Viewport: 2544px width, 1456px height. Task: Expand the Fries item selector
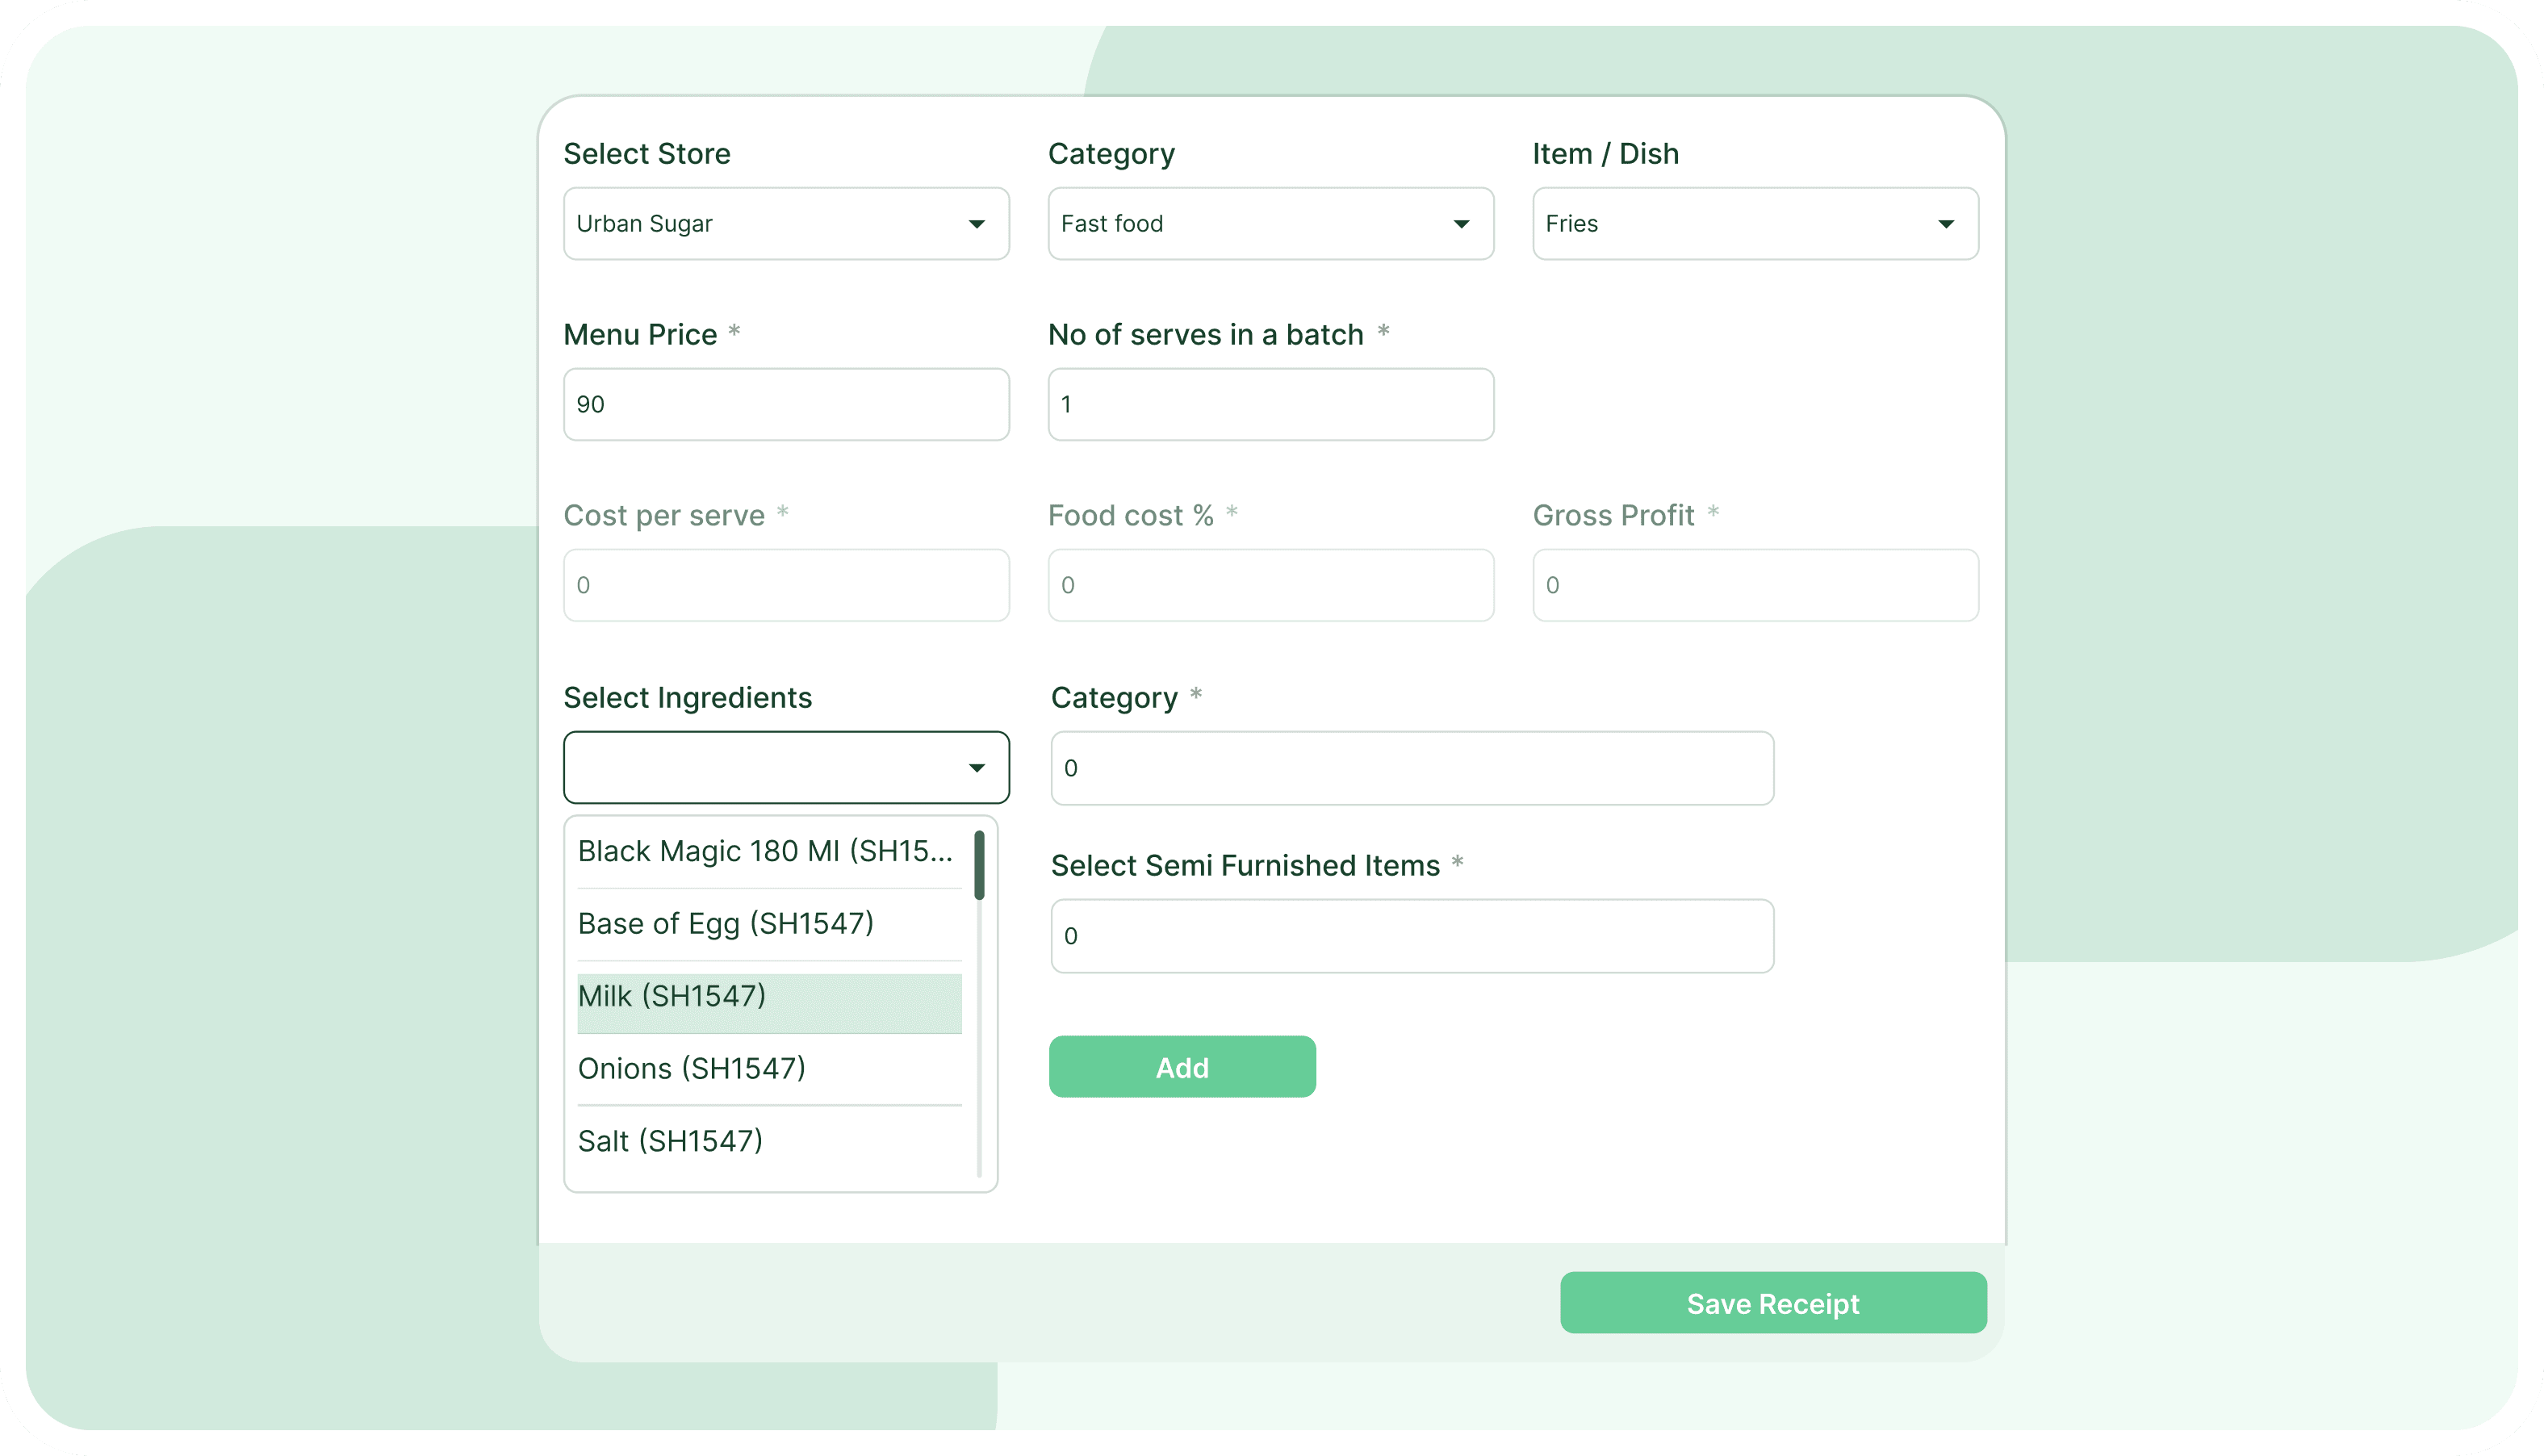tap(1755, 224)
